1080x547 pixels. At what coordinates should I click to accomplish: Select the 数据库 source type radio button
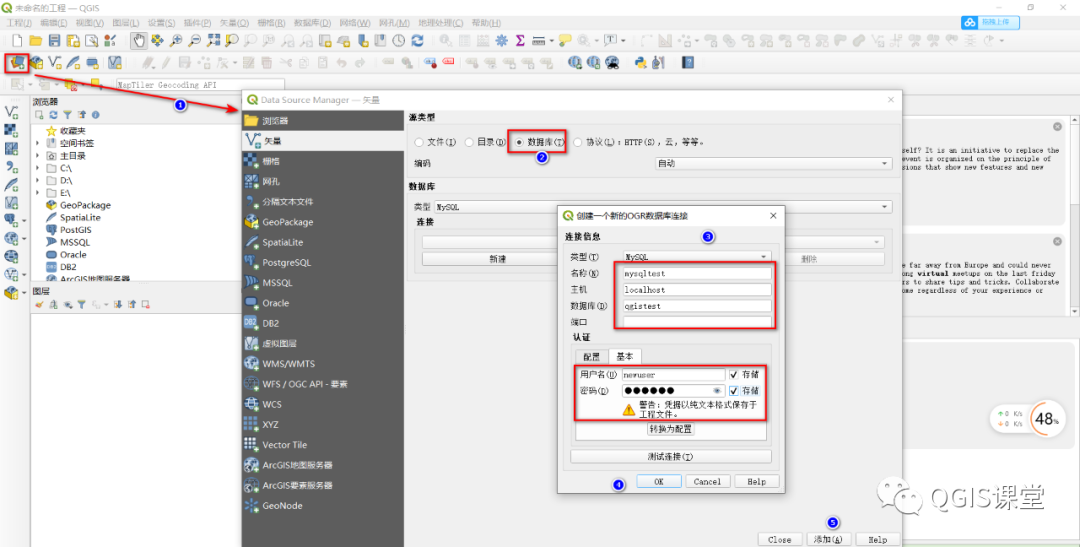(x=519, y=142)
